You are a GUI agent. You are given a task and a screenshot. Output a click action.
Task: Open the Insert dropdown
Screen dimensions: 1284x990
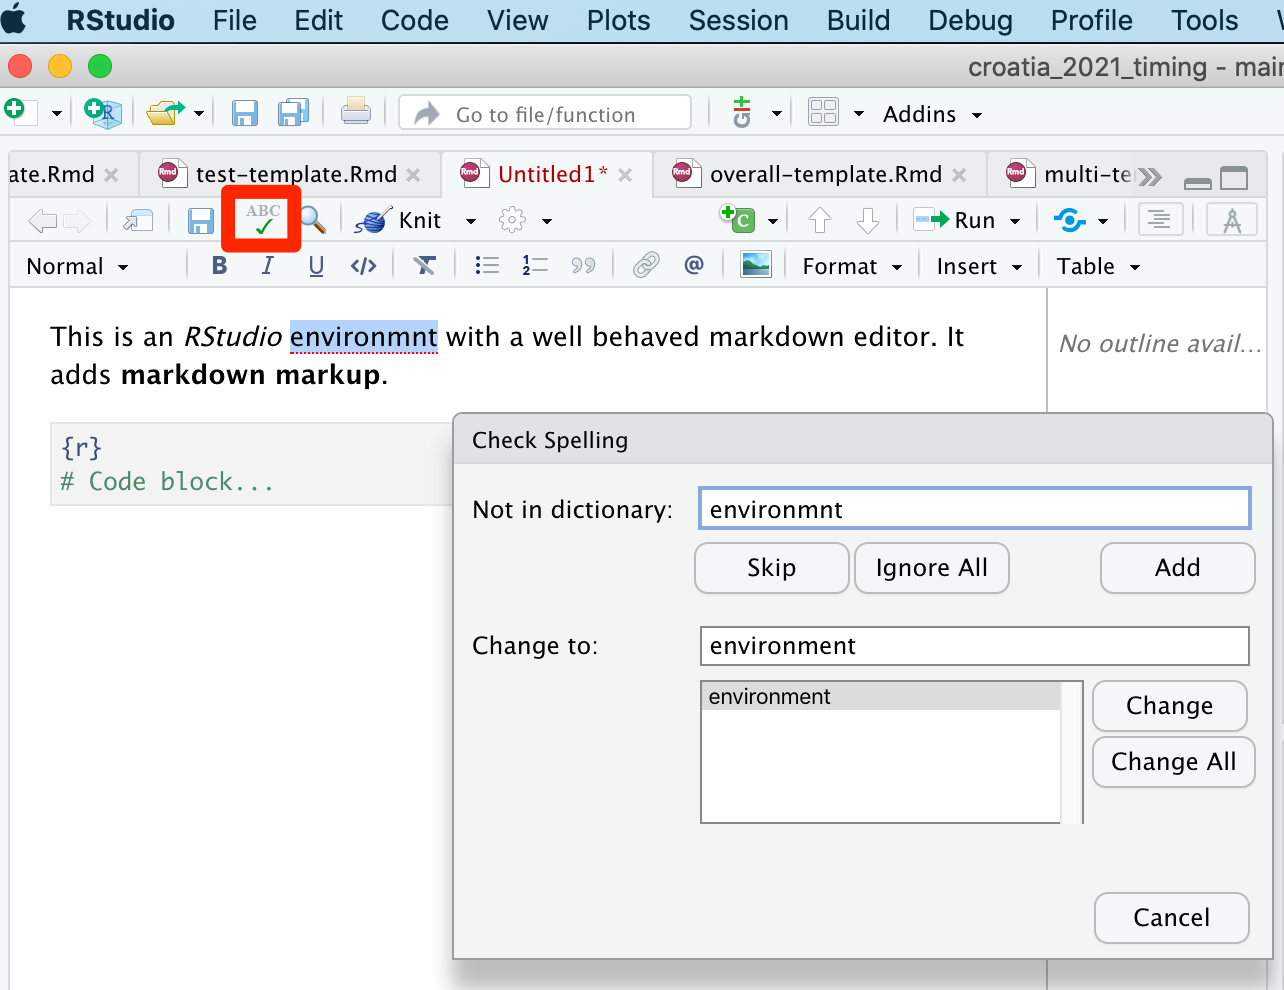[979, 266]
